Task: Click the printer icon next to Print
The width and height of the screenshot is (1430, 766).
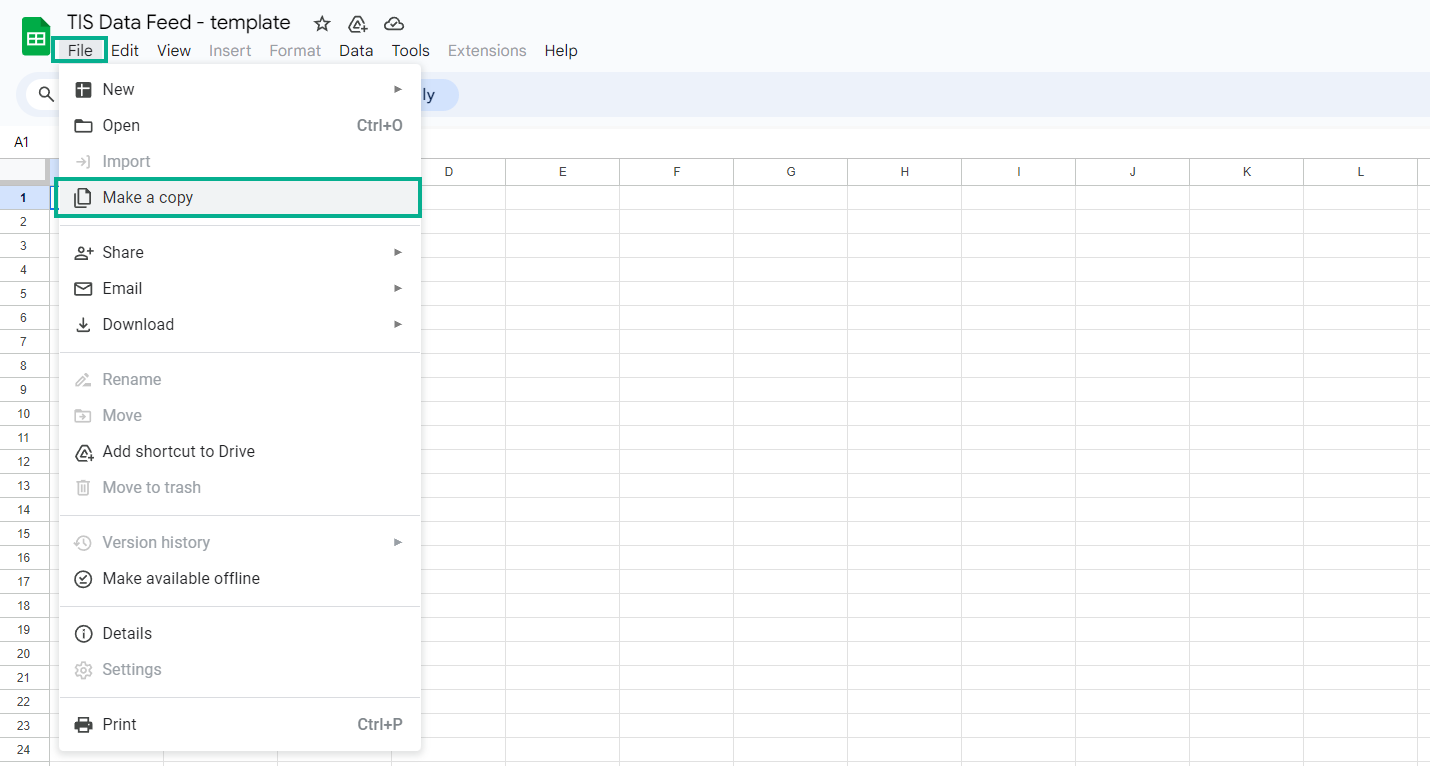Action: point(82,724)
